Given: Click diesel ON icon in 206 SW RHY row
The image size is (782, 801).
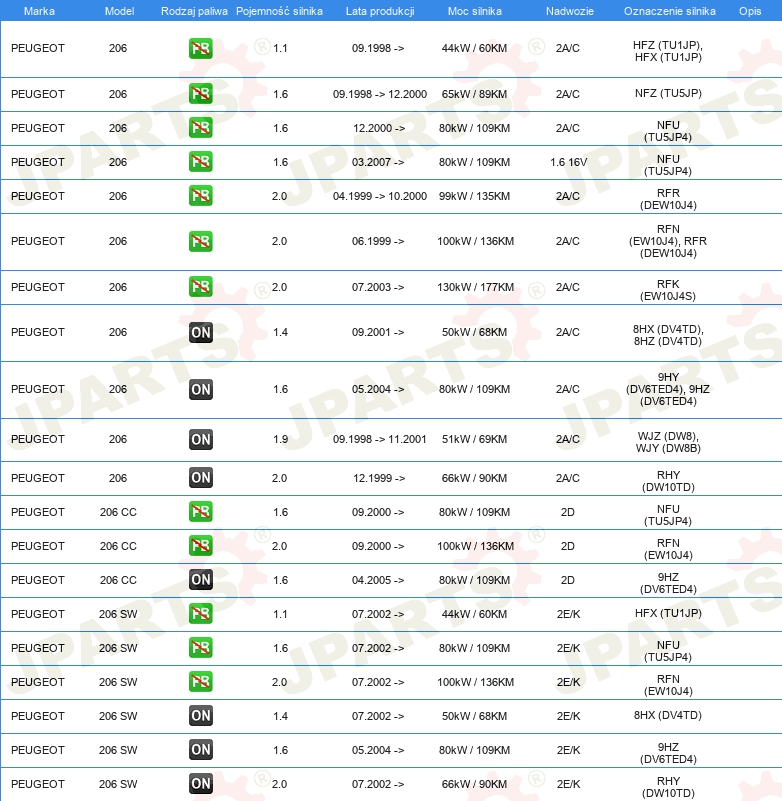Looking at the screenshot, I should coord(201,784).
